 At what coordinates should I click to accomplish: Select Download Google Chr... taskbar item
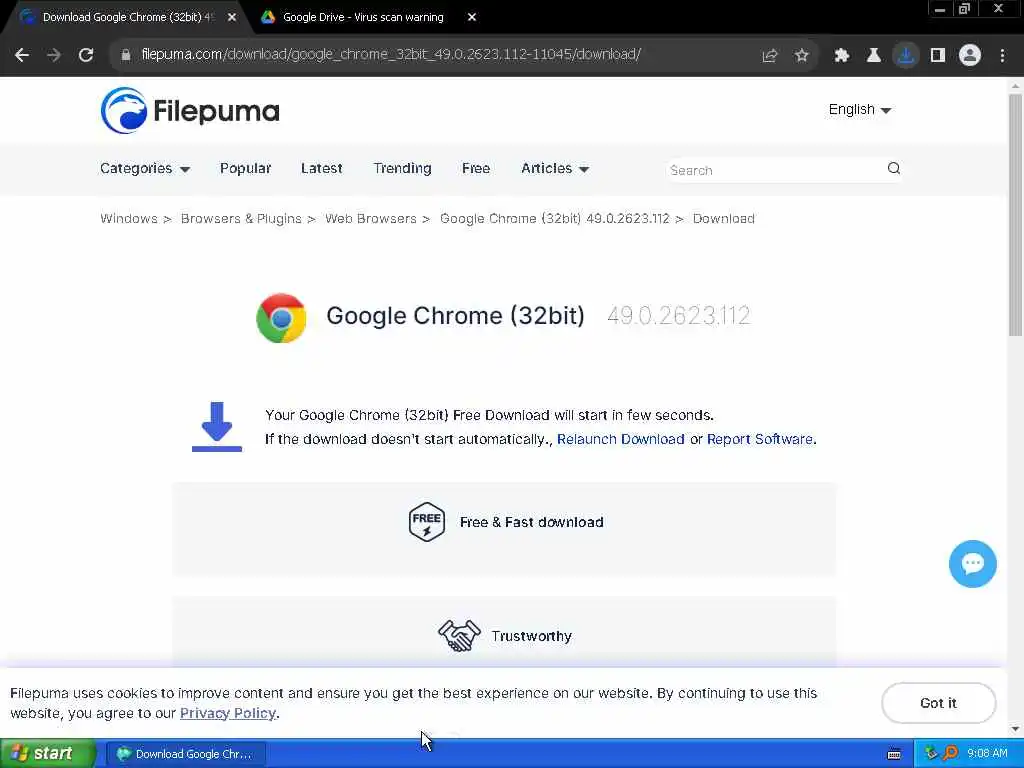point(185,754)
